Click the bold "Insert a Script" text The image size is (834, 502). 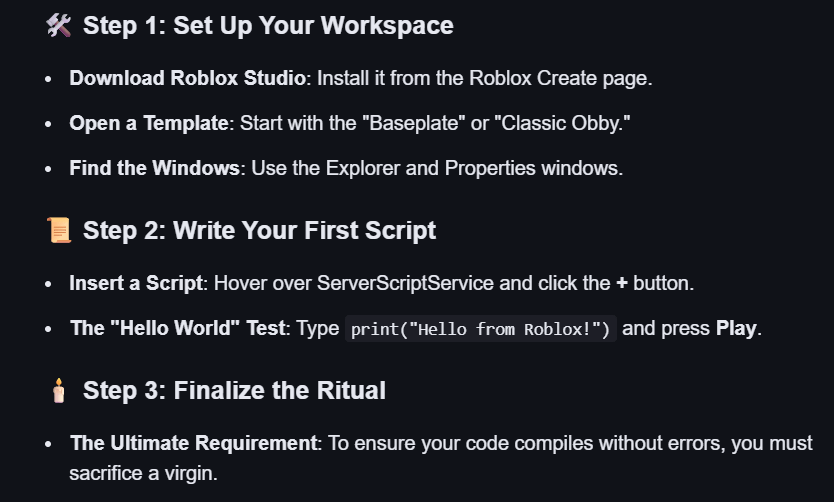136,283
